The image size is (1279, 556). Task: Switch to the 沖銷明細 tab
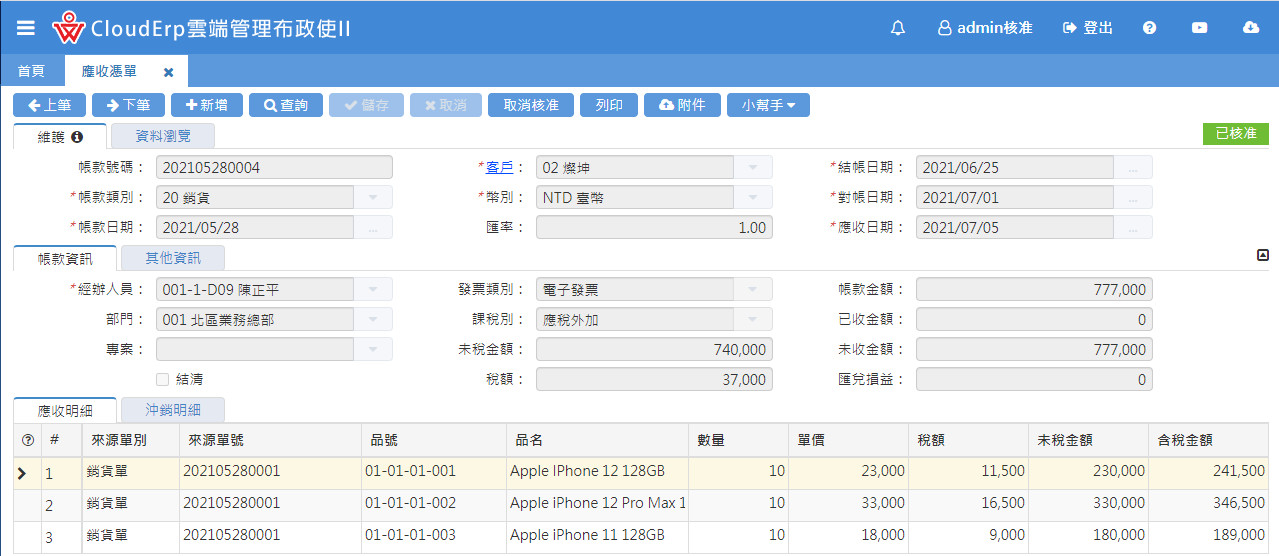(172, 410)
